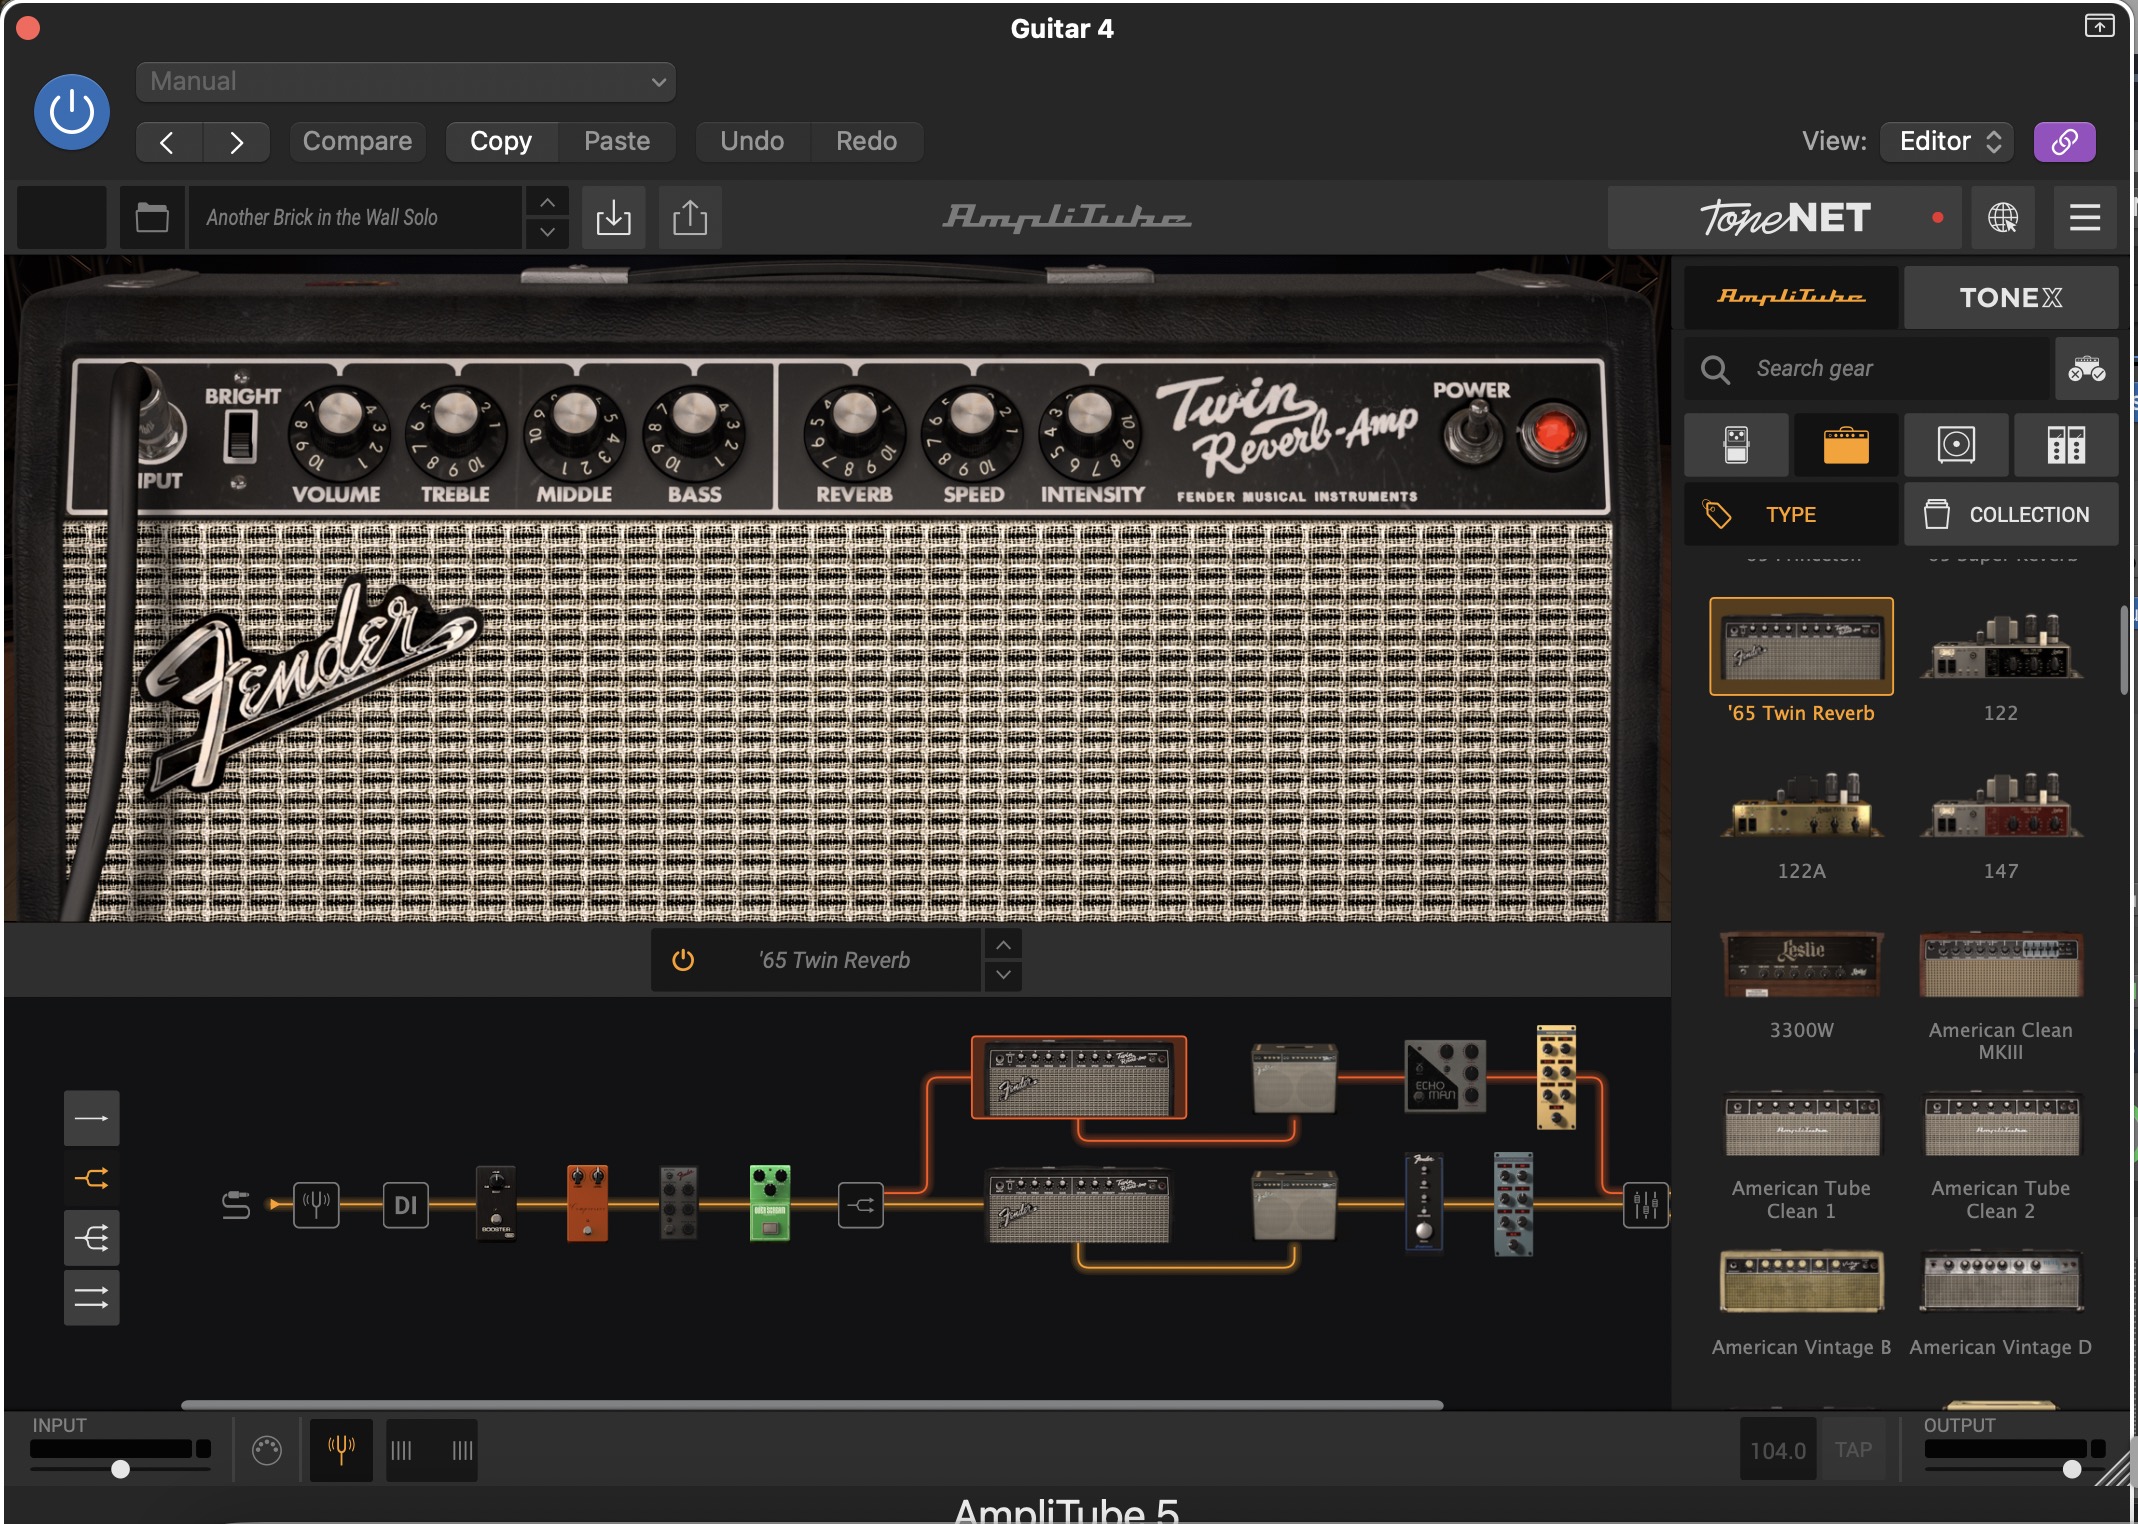Click the custom shop cart icon
This screenshot has height=1524, width=2138.
point(2087,368)
